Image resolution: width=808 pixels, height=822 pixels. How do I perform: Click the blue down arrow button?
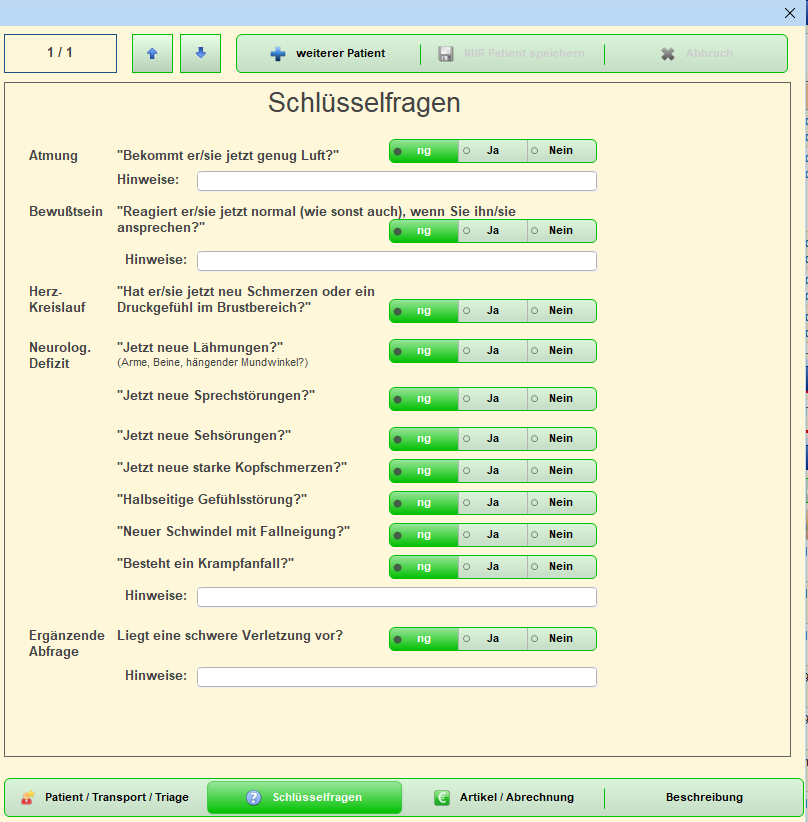[x=200, y=54]
